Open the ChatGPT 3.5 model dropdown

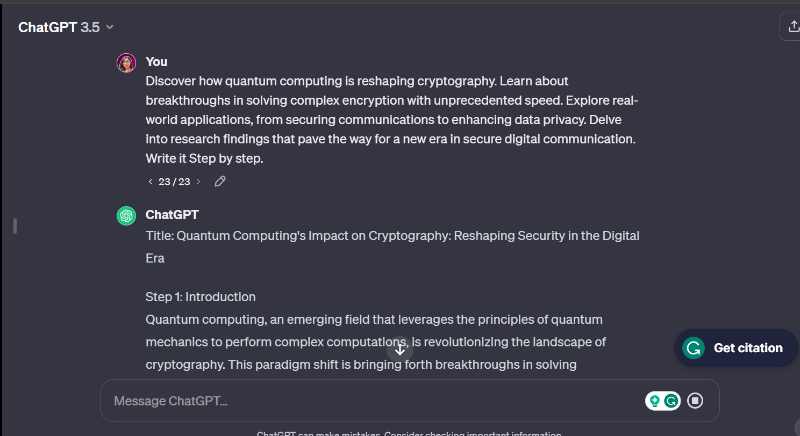coord(66,28)
